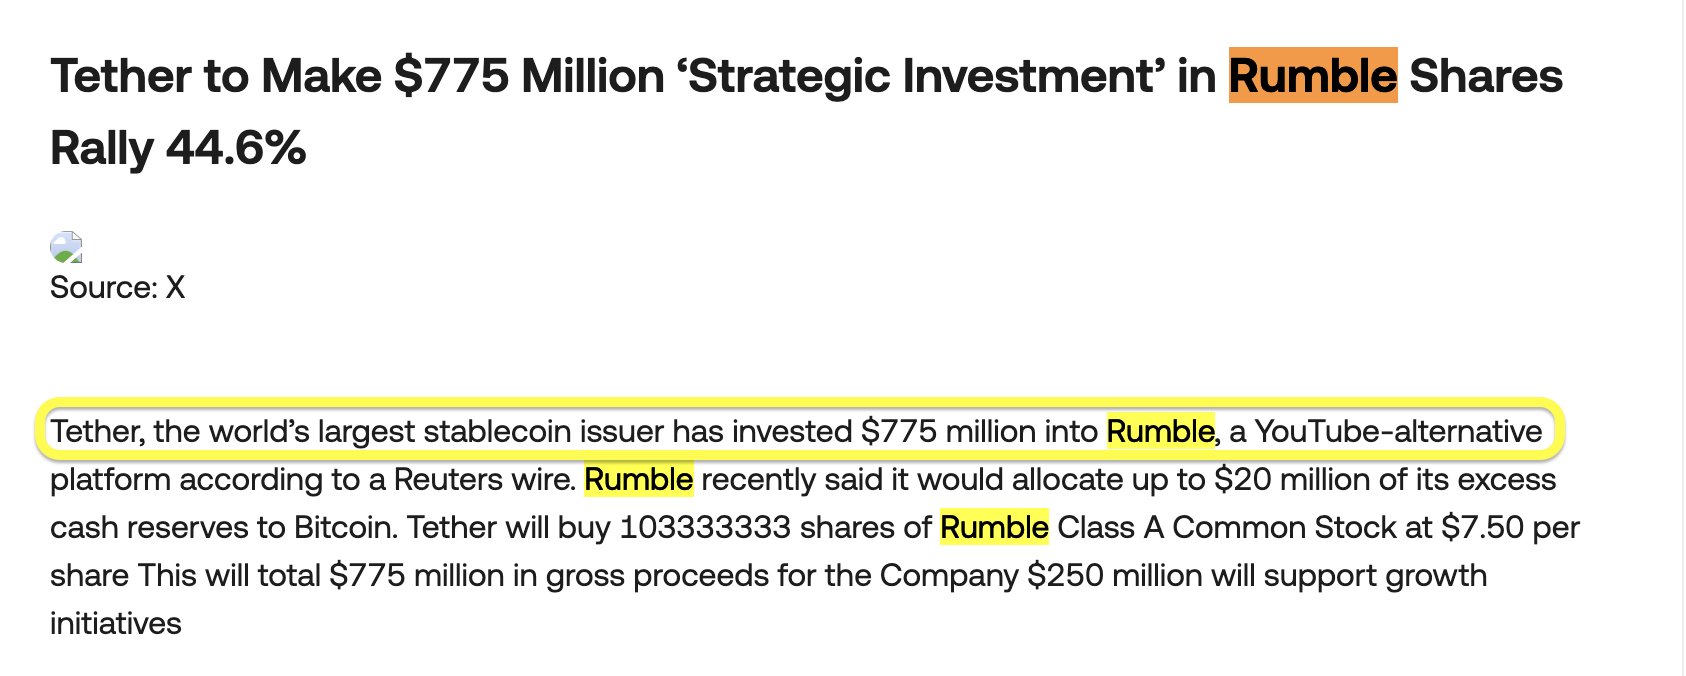Viewport: 1686px width, 676px height.
Task: Click 'Tether' at start of headline
Action: click(121, 76)
